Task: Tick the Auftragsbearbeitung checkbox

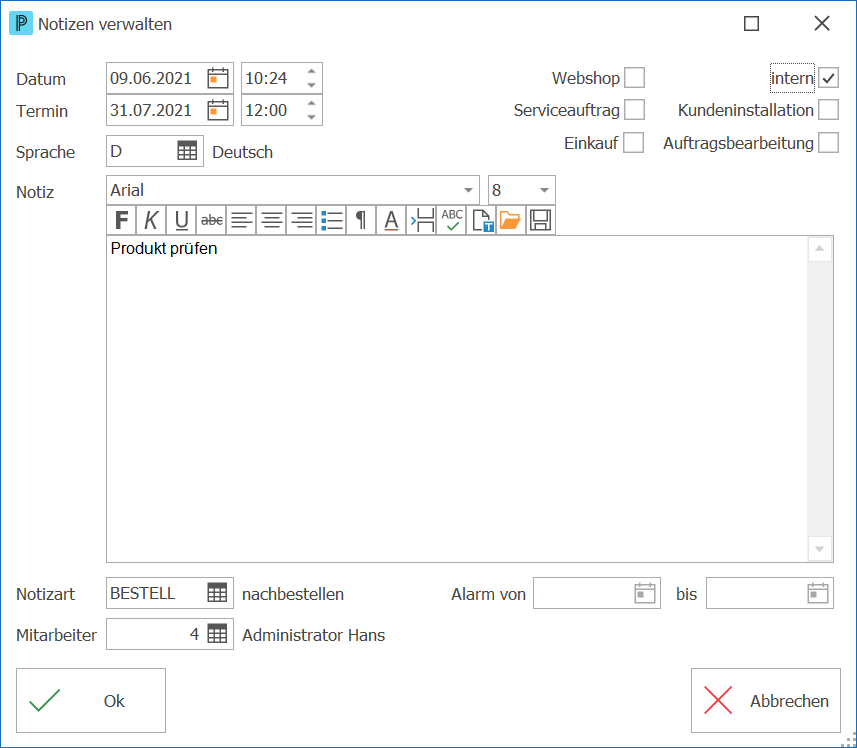Action: point(829,143)
